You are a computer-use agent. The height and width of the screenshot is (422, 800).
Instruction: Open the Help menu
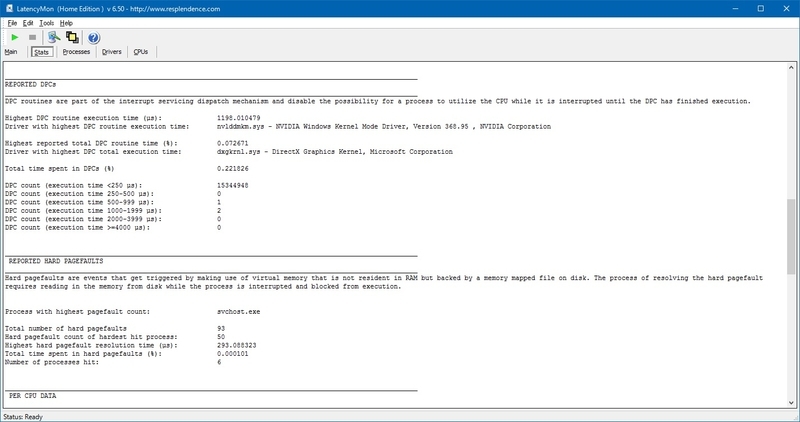click(66, 23)
